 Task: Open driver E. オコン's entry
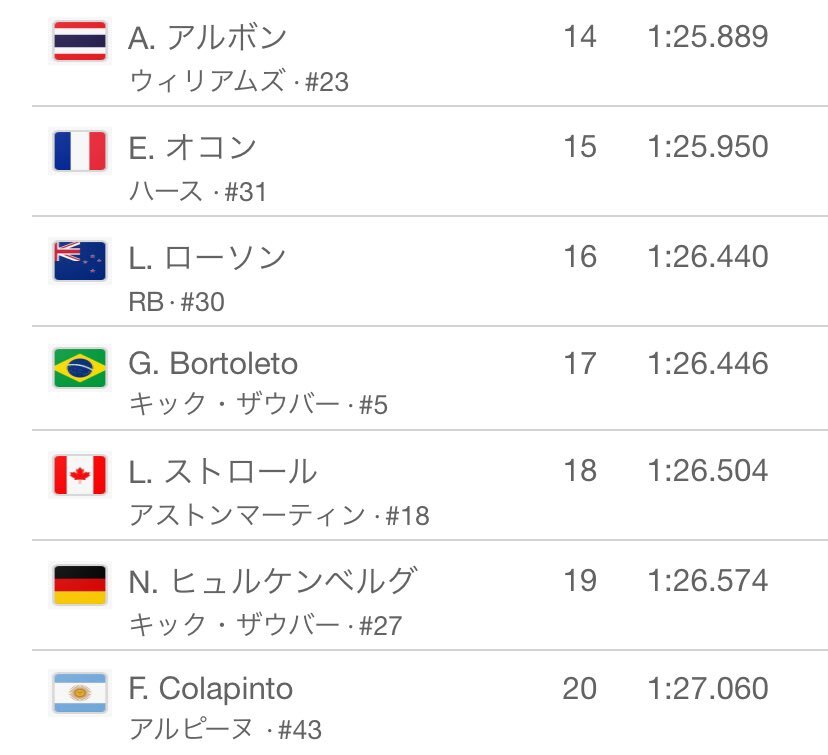tap(192, 148)
